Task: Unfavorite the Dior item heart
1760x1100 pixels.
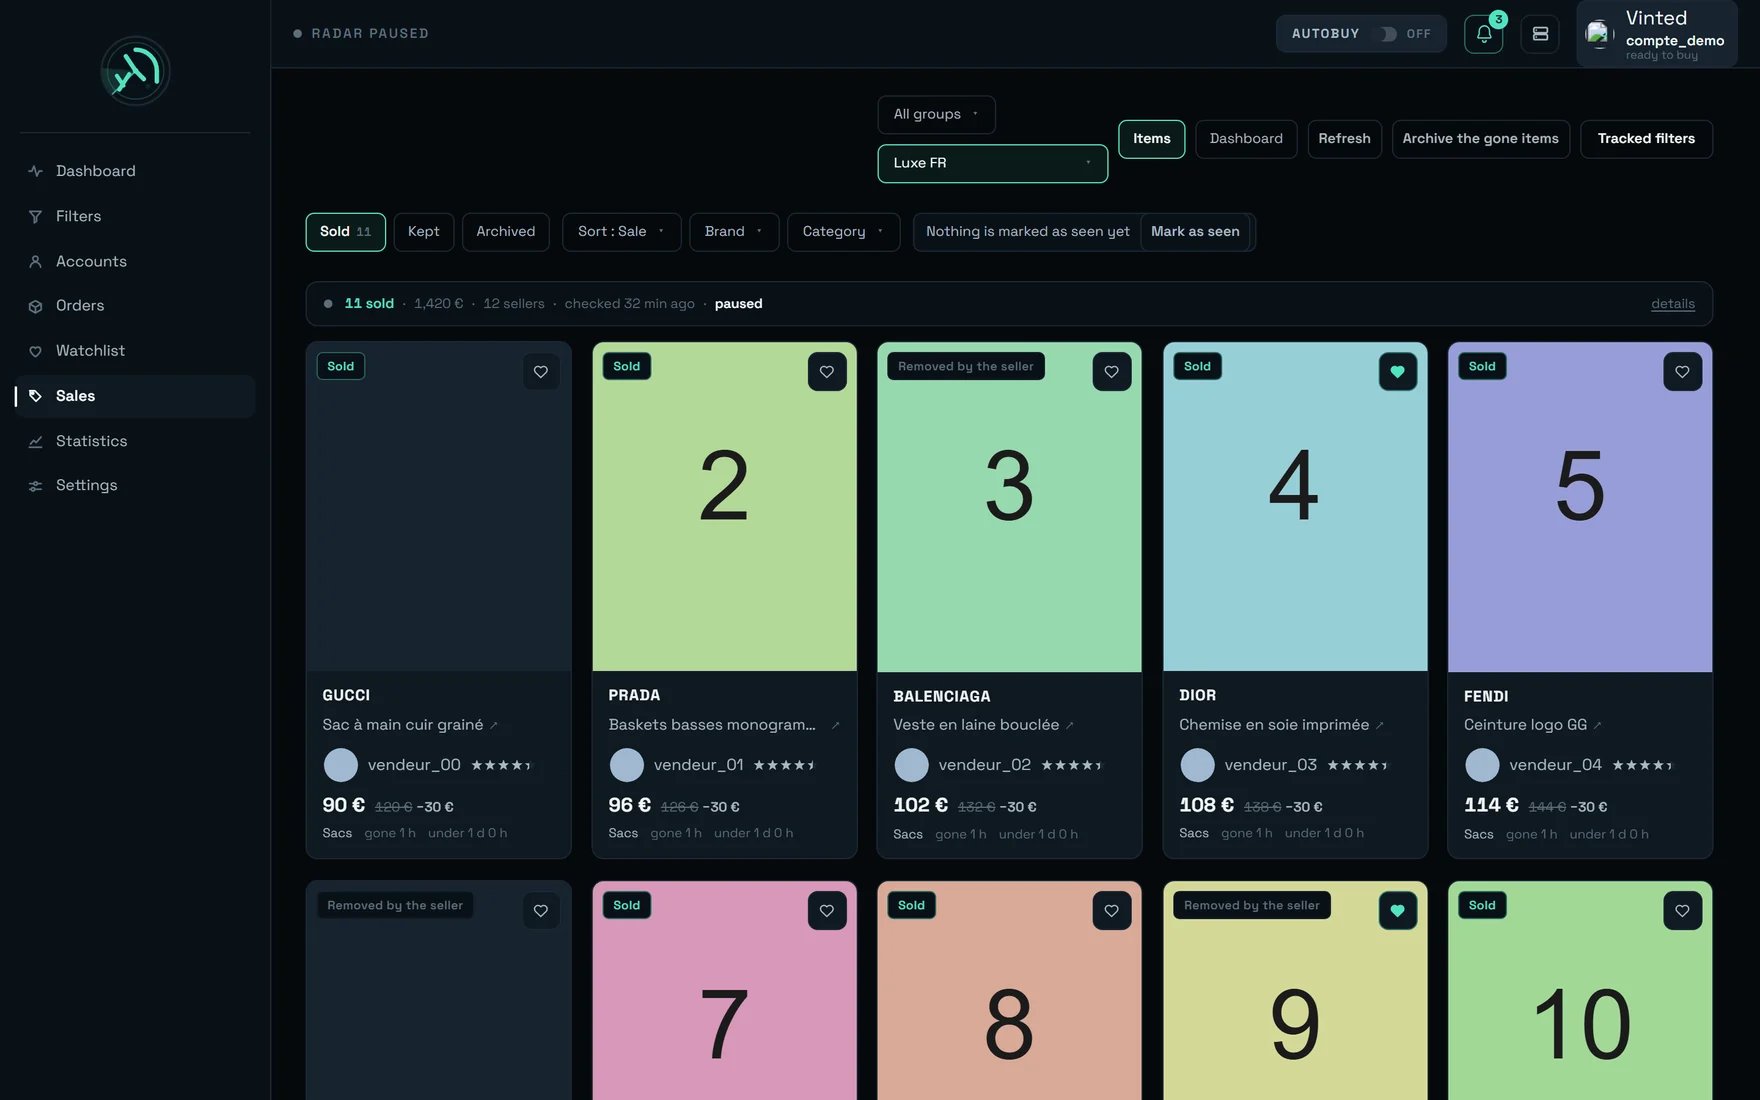Action: 1397,372
